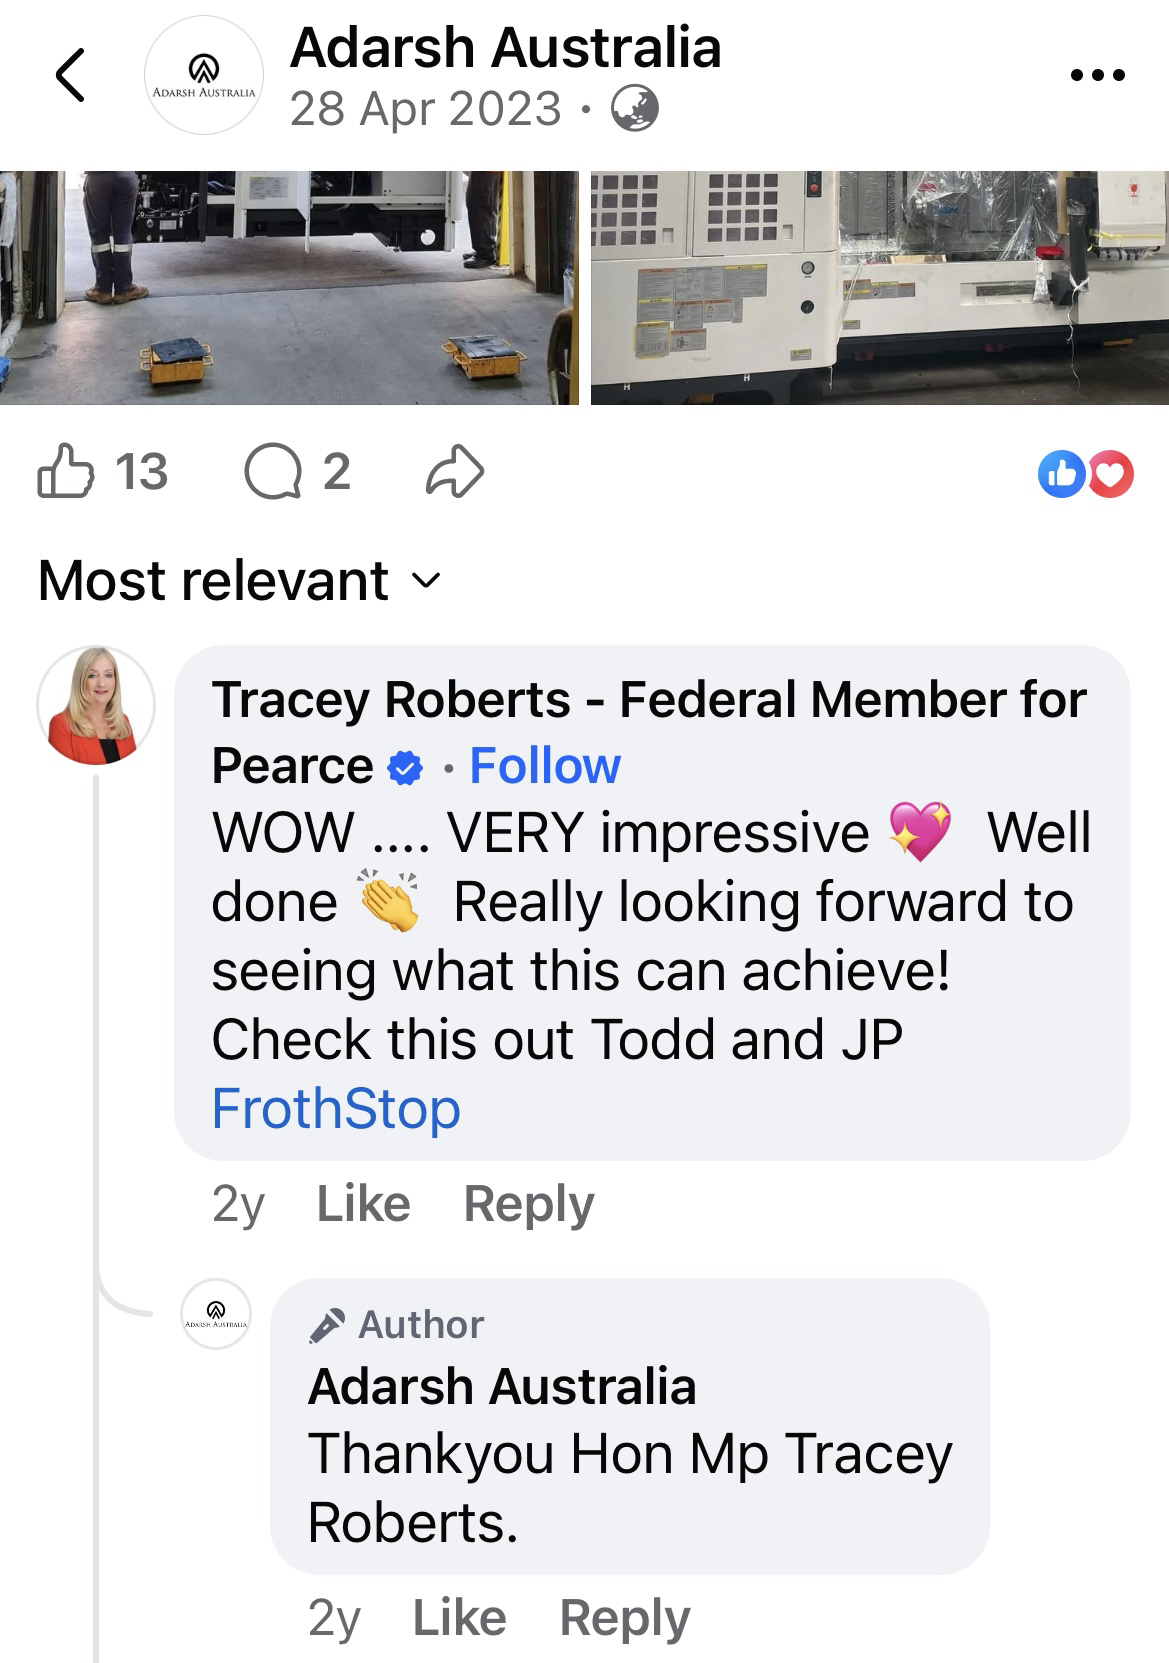Reply to the Adarsh Australia author comment

pyautogui.click(x=625, y=1618)
